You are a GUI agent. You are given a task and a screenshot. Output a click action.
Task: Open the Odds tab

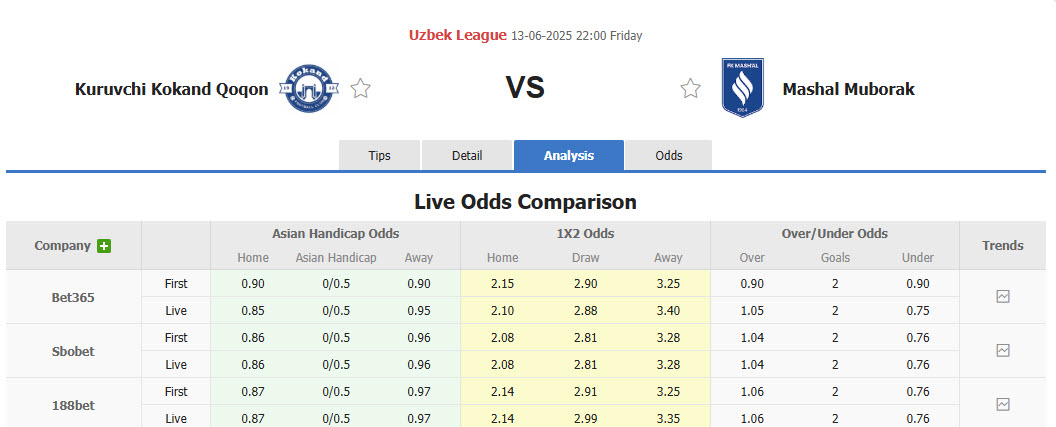669,156
